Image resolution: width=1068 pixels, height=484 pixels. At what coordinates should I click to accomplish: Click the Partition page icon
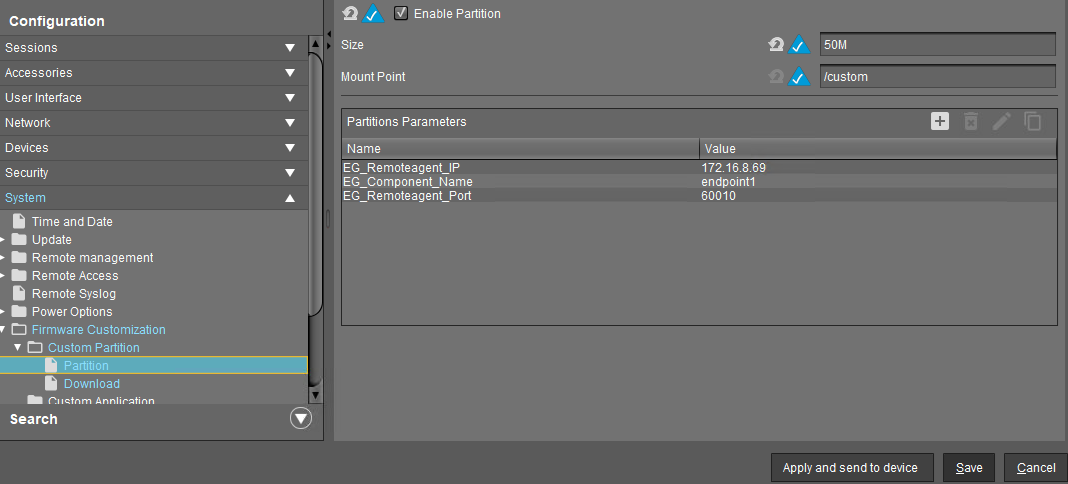click(x=51, y=366)
